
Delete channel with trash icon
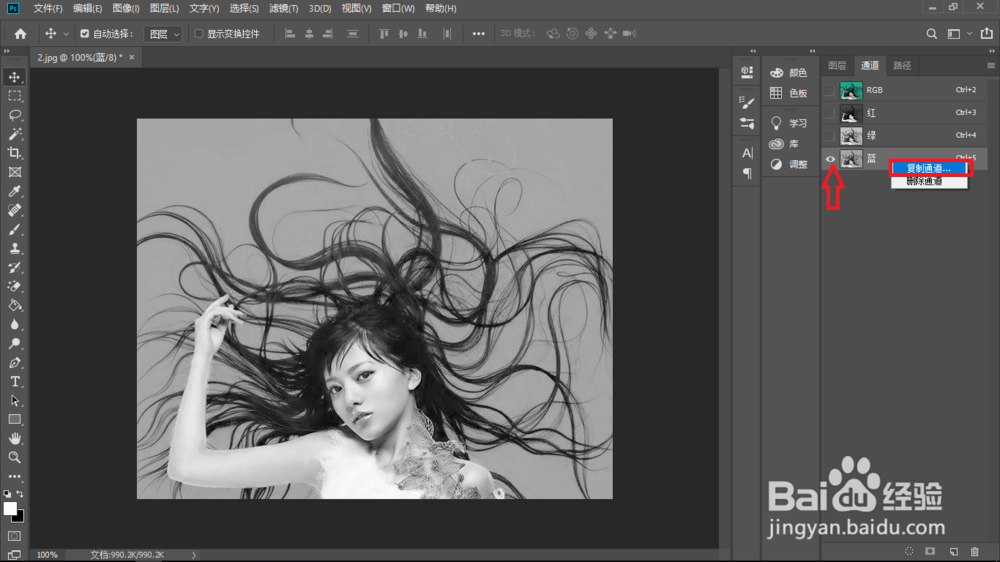974,551
